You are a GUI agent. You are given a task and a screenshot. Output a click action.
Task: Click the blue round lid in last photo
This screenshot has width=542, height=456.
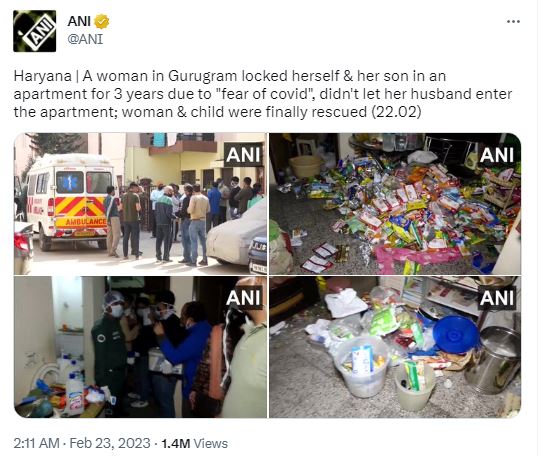tap(456, 334)
